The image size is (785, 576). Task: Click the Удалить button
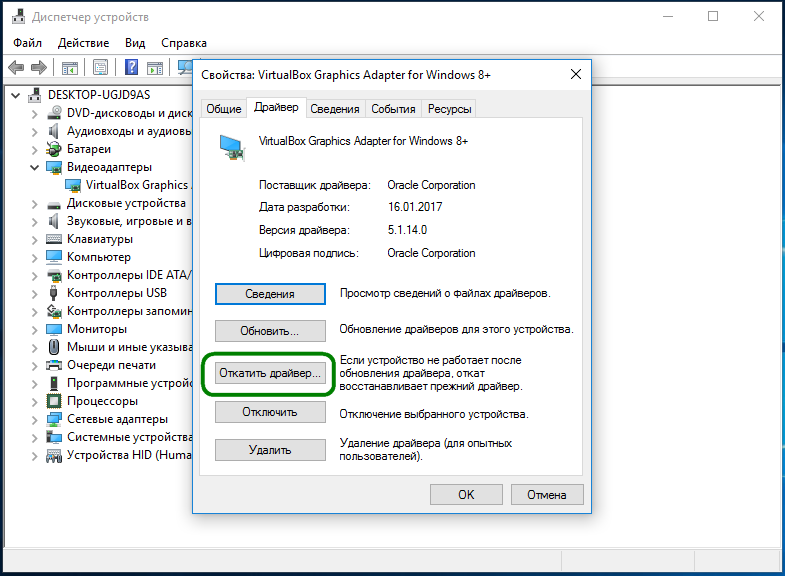point(270,450)
